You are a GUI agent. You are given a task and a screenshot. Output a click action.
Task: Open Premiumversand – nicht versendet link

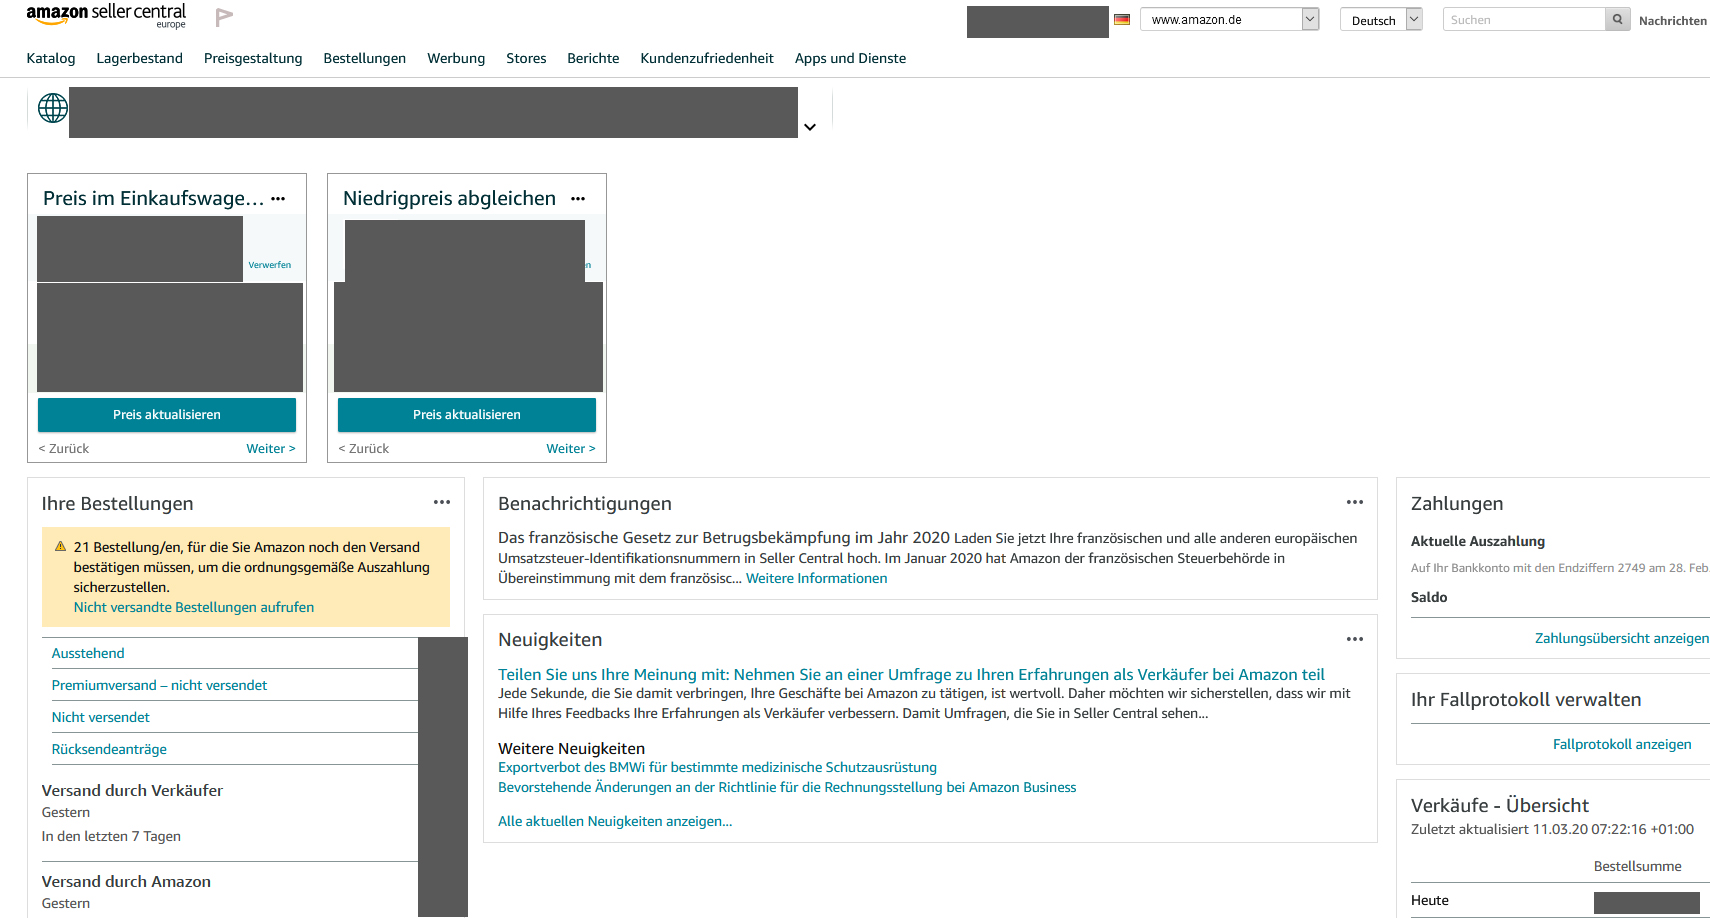click(x=159, y=685)
